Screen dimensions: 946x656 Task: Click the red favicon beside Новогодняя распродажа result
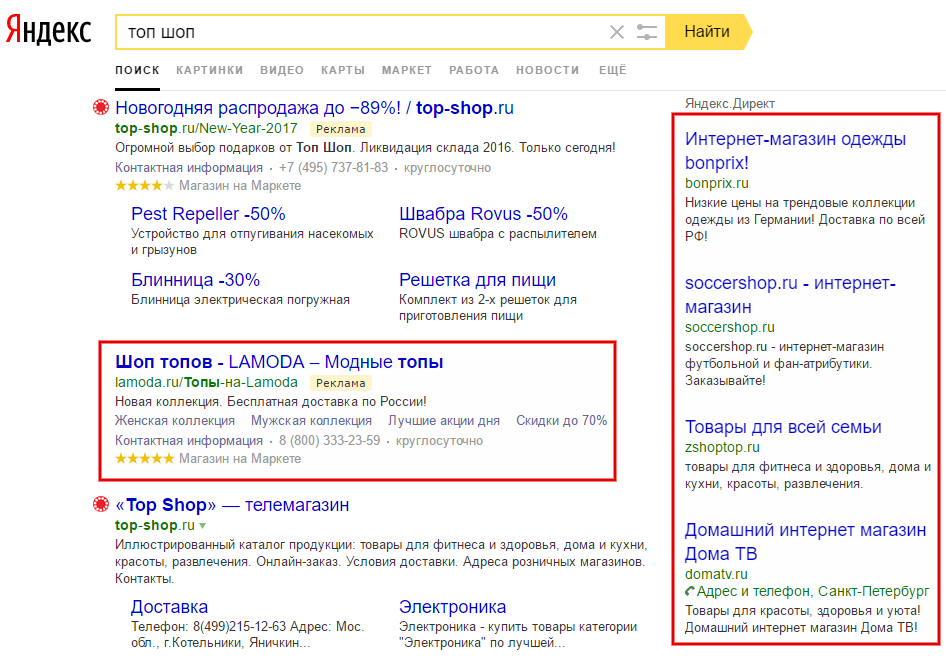pyautogui.click(x=100, y=108)
